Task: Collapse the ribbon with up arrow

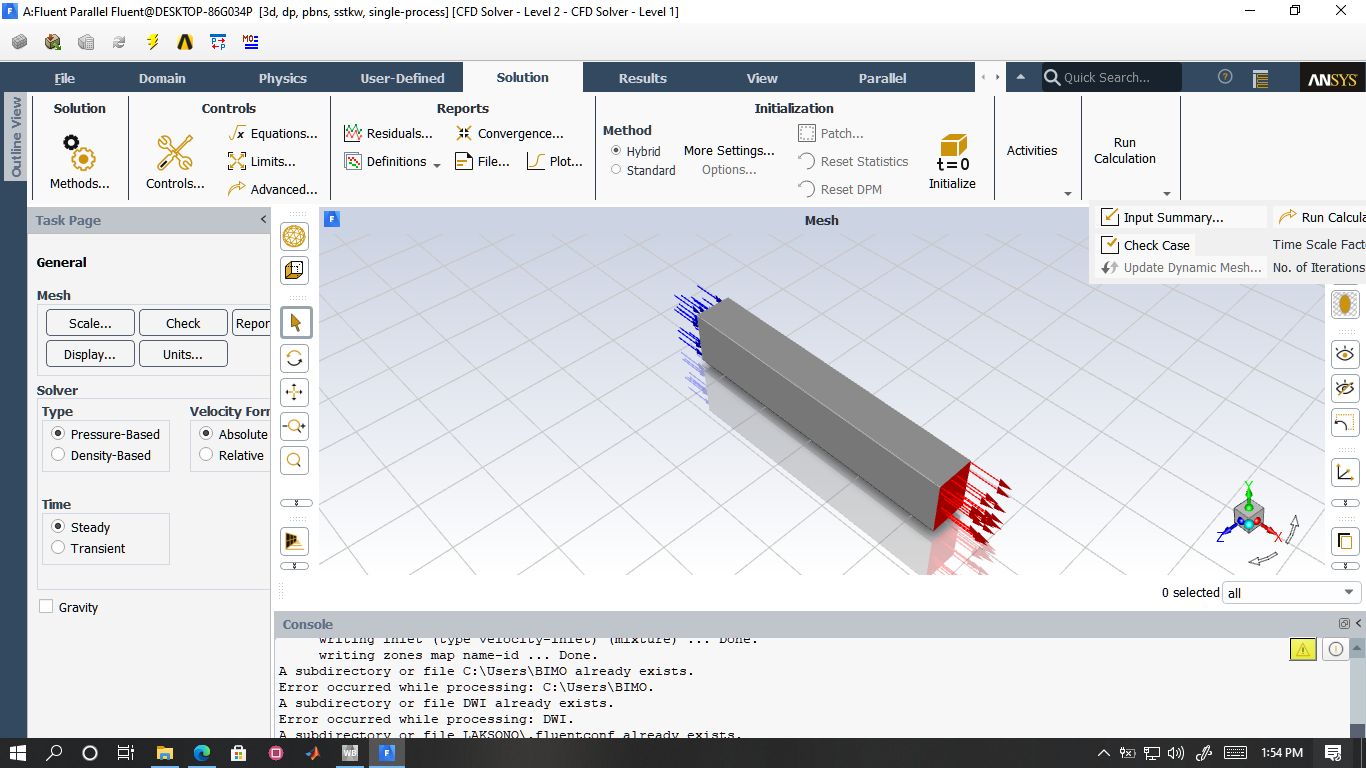Action: pyautogui.click(x=1020, y=77)
